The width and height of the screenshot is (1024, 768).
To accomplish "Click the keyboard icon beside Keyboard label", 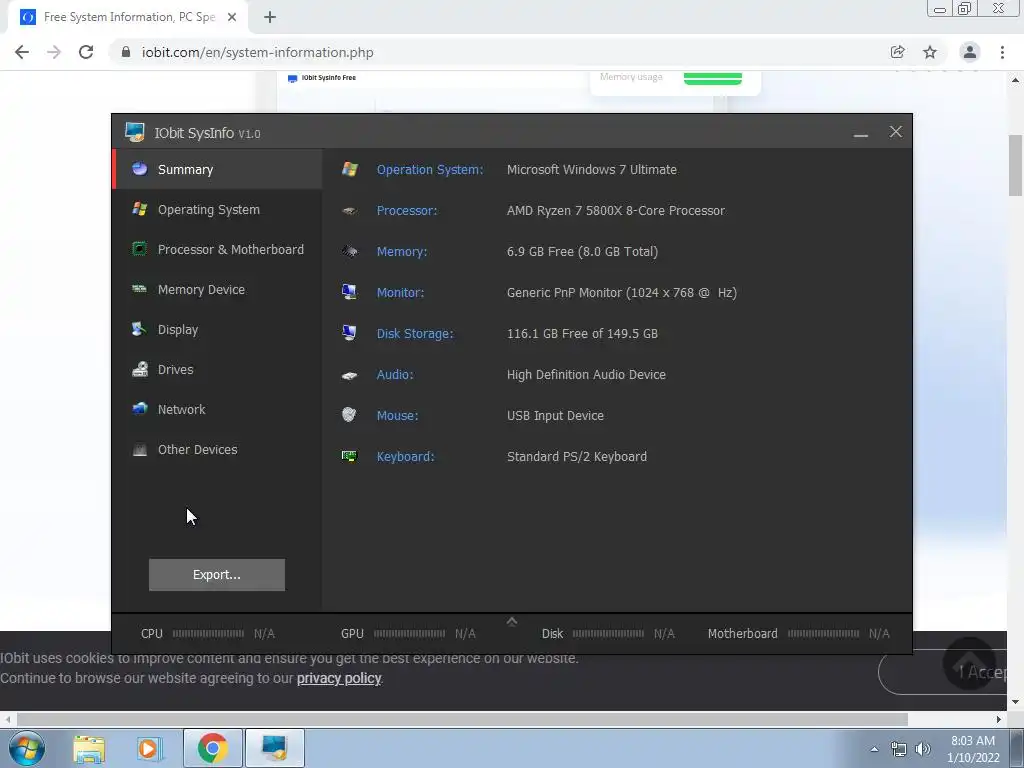I will tap(349, 456).
